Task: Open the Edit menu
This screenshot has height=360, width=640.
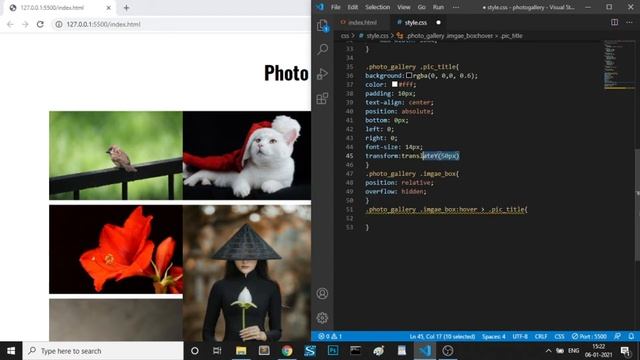Action: pyautogui.click(x=353, y=7)
